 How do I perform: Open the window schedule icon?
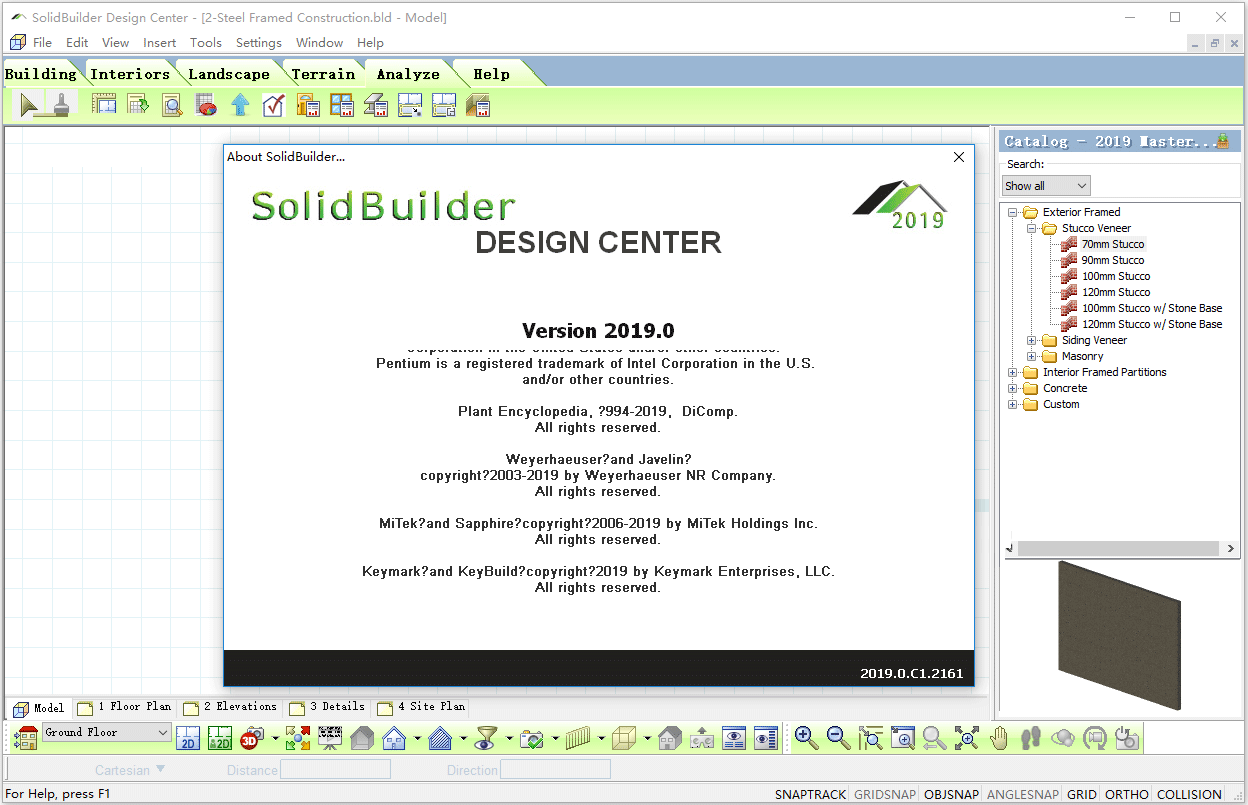[342, 105]
